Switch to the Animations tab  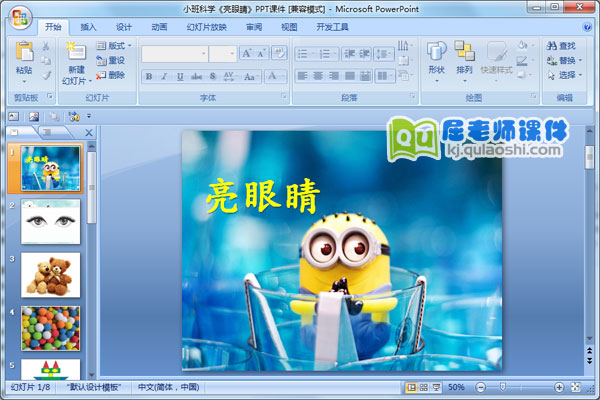tap(159, 27)
